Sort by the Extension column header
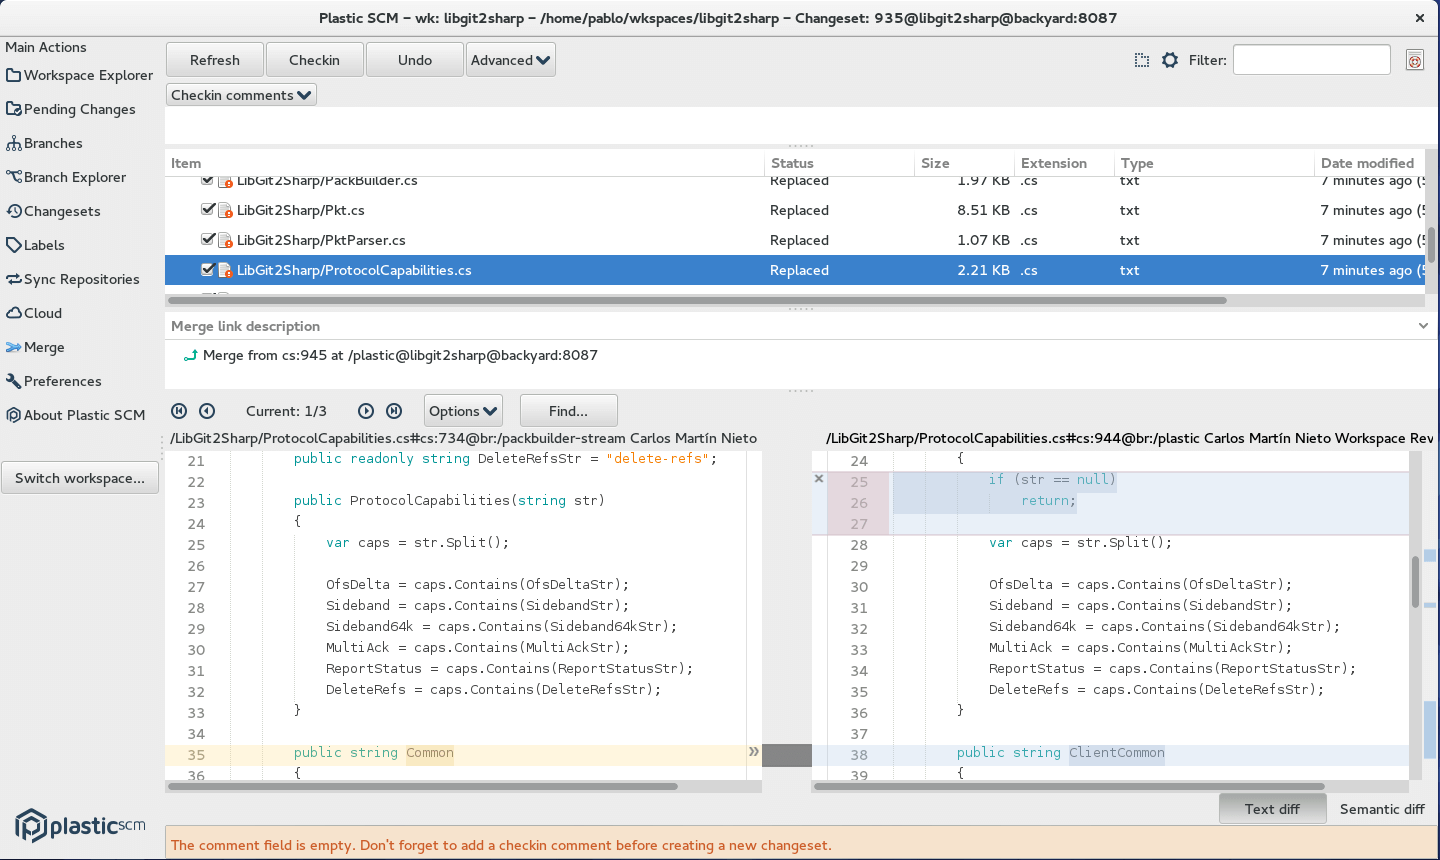The height and width of the screenshot is (860, 1440). [x=1064, y=163]
